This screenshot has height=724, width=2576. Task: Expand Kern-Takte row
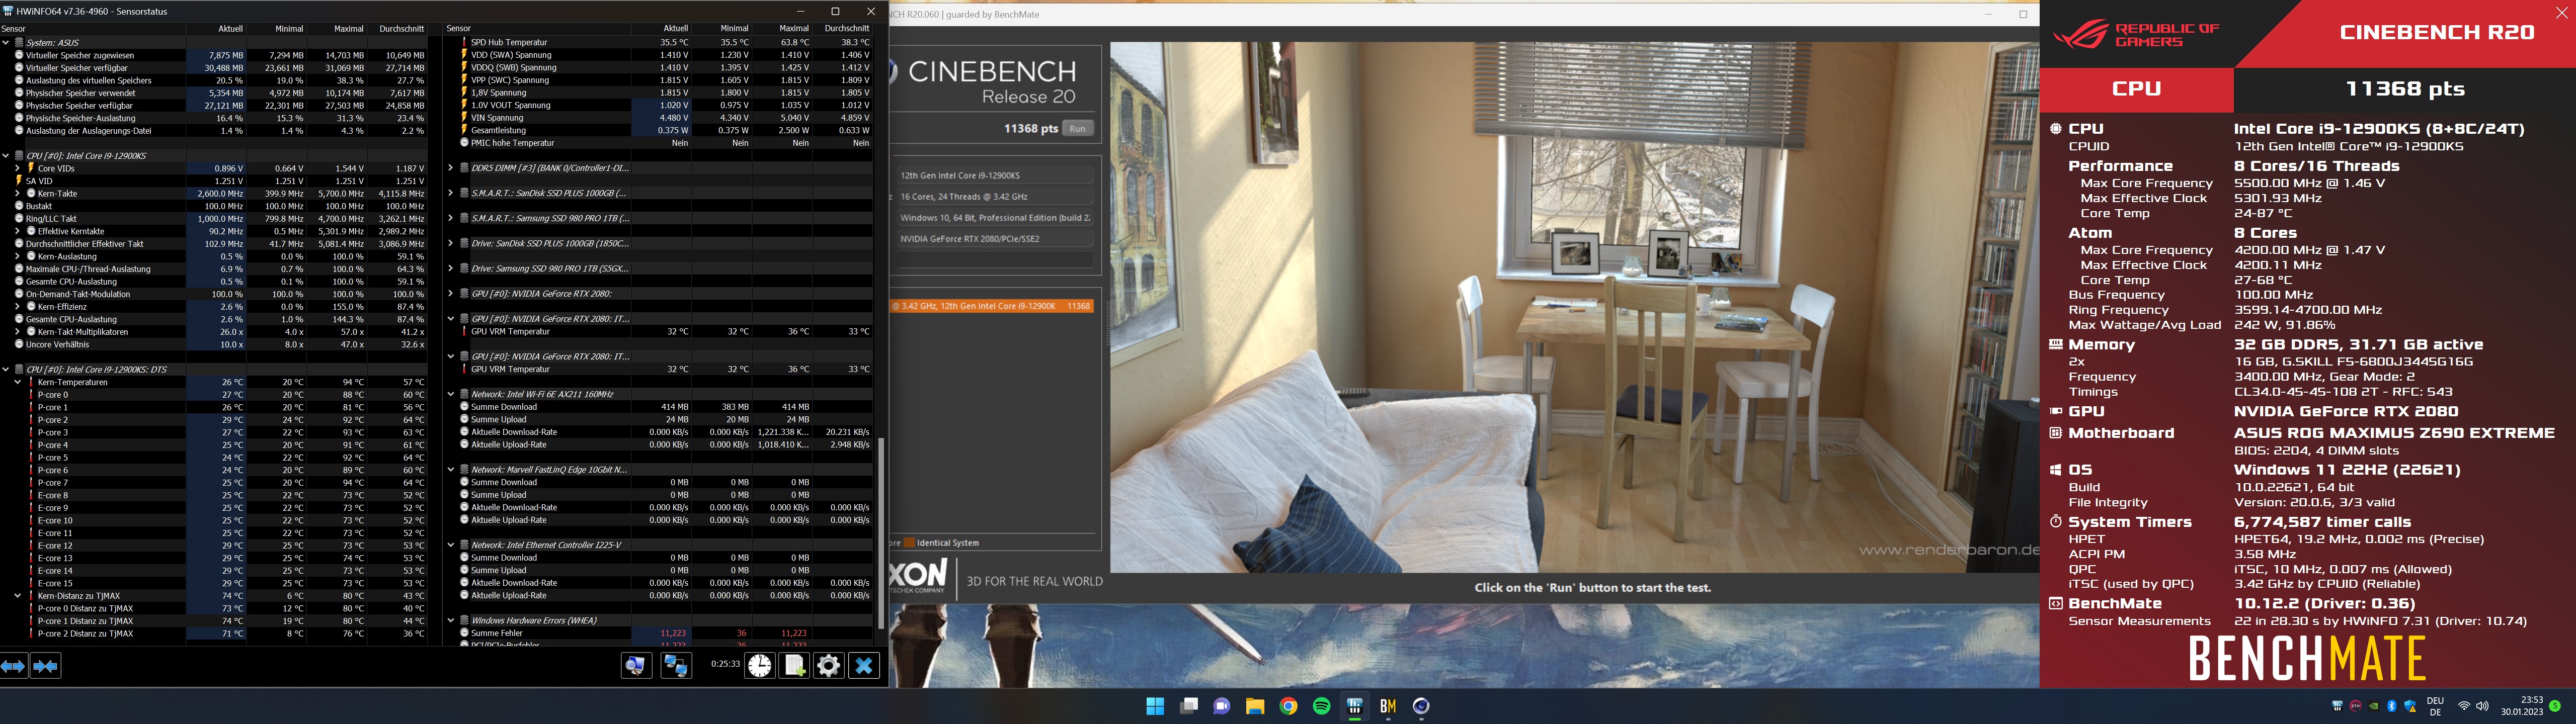click(x=17, y=193)
